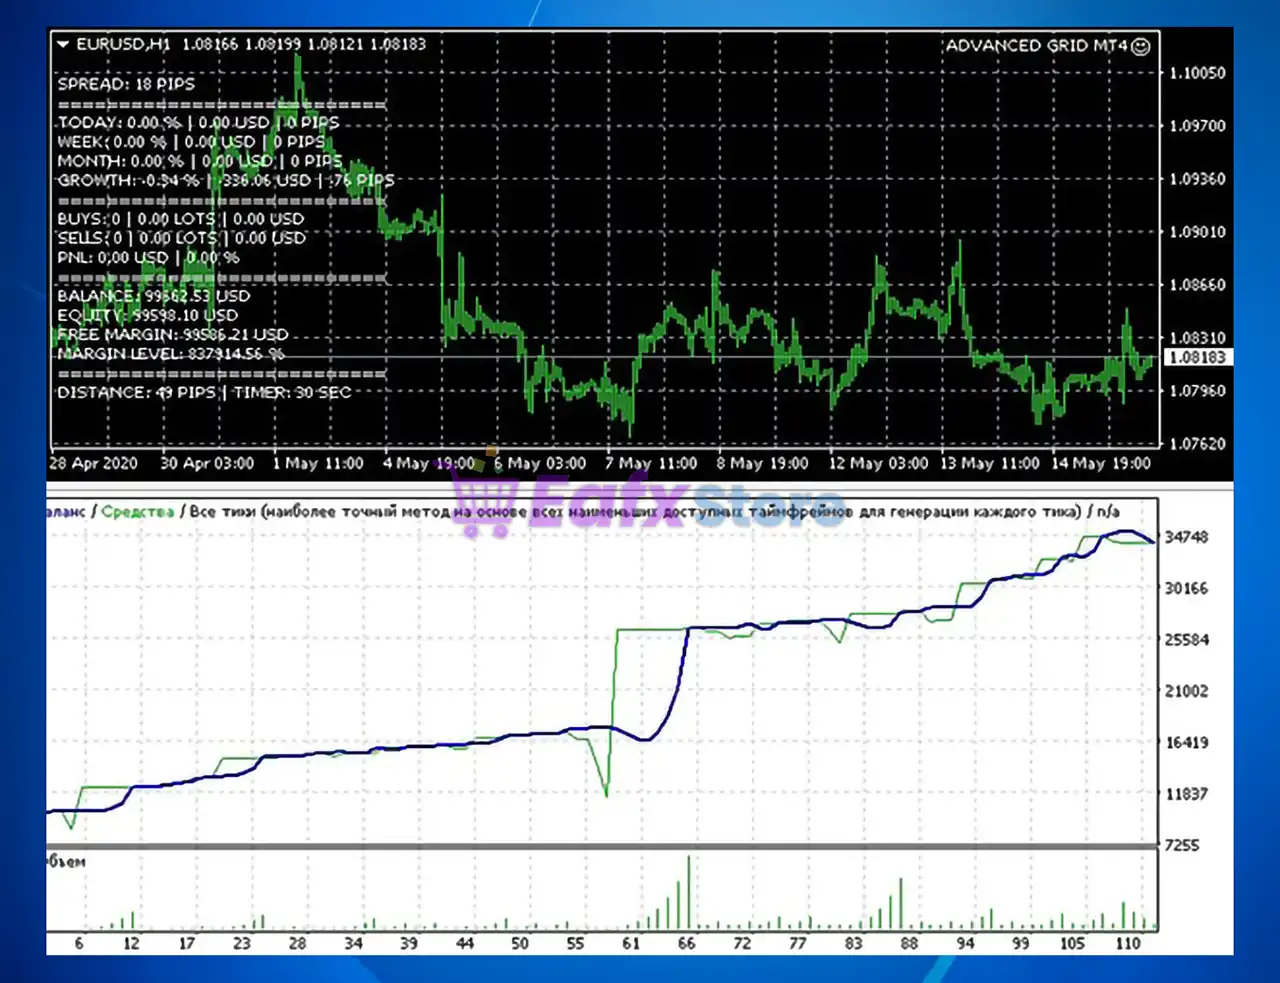Click the MARGIN LEVEL readout
The image size is (1280, 983).
coord(170,353)
